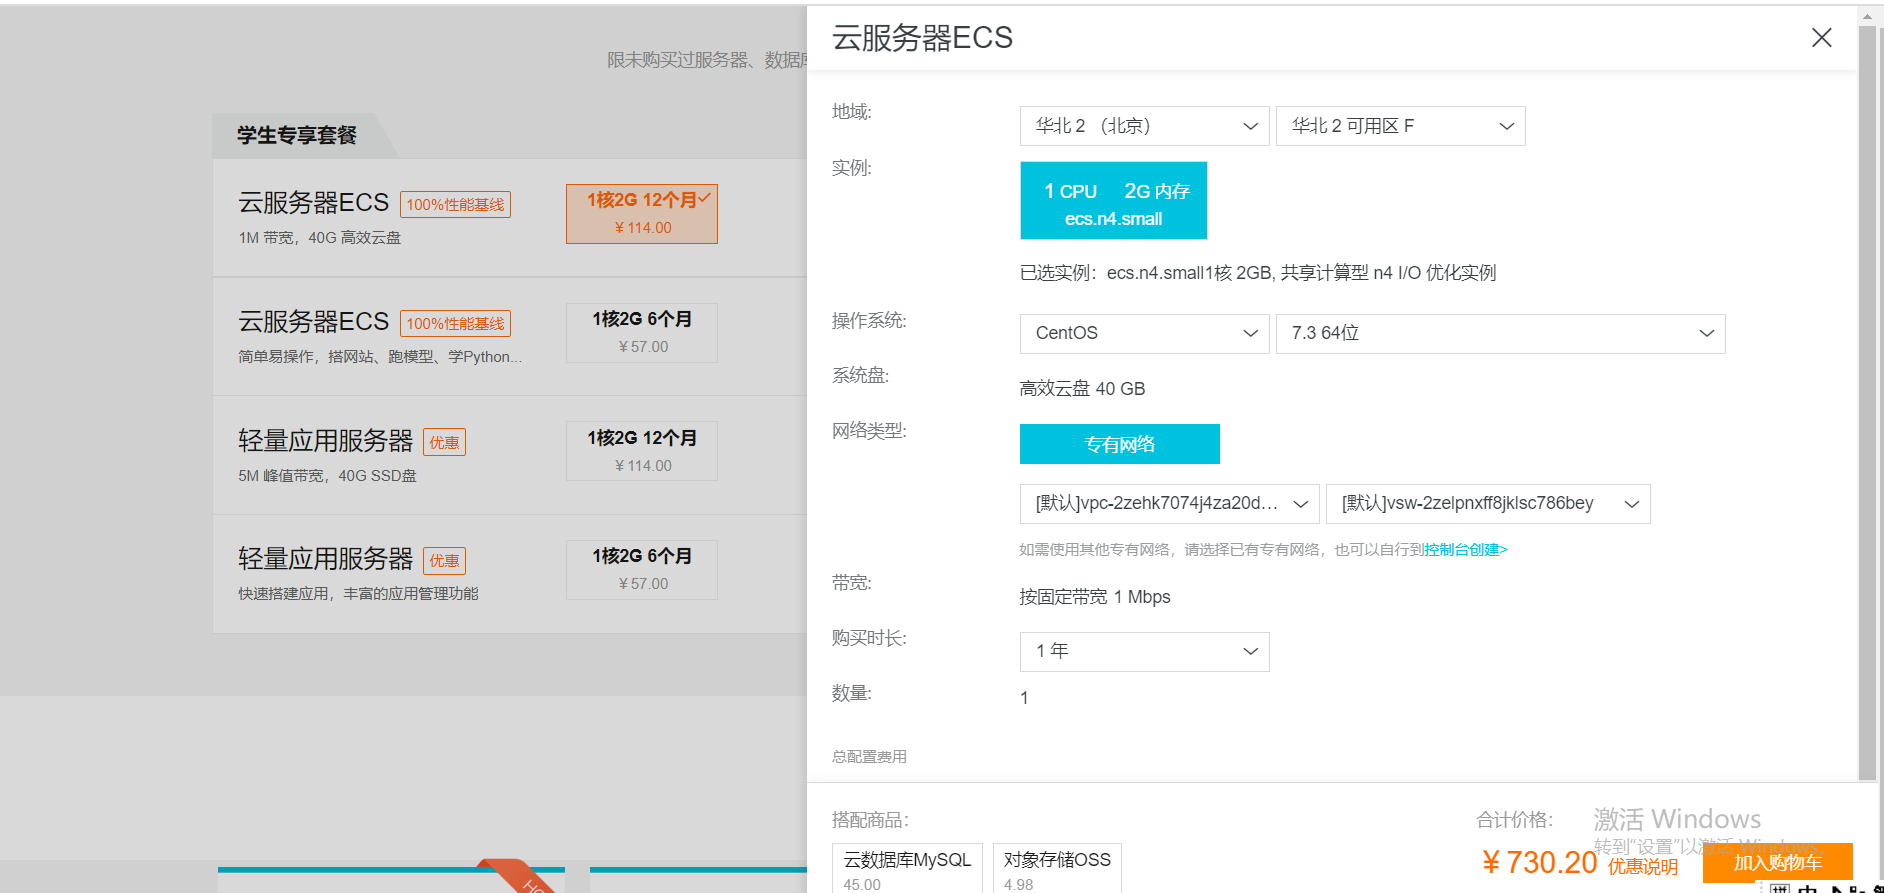Open the 华北 2 可用区 F zone dropdown
This screenshot has height=893, width=1884.
point(1401,126)
